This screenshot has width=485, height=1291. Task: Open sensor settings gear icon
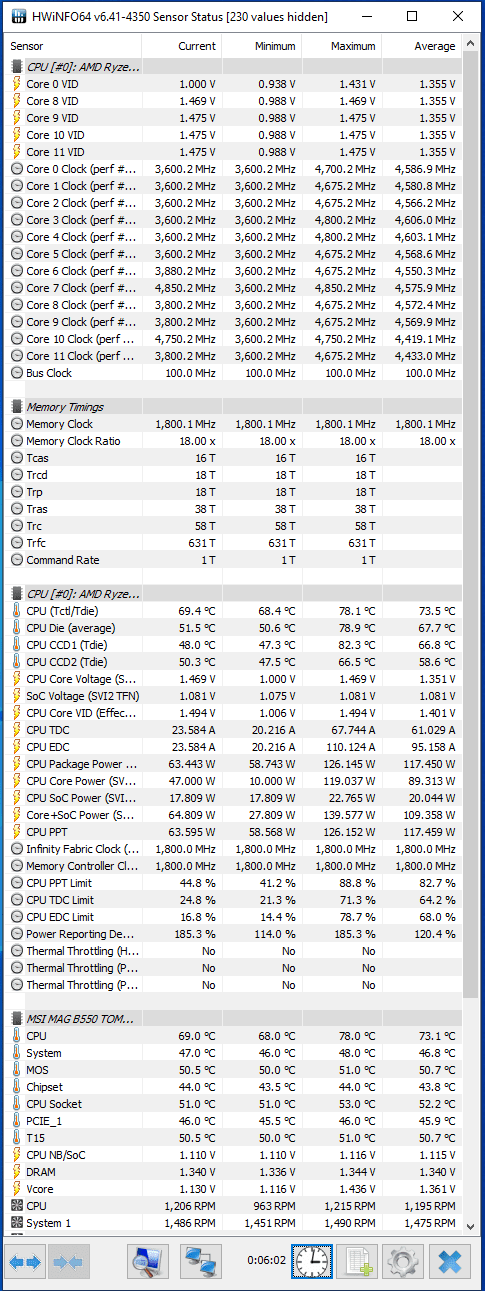coord(404,1262)
